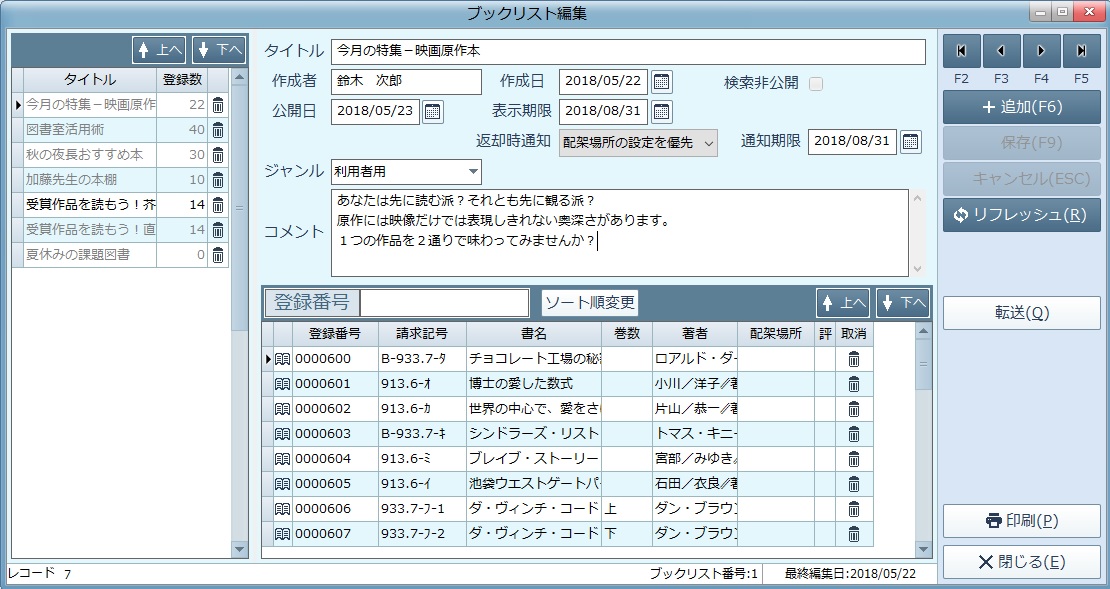The image size is (1110, 589).
Task: Move booklist up with left-panel 上へ button
Action: (x=159, y=50)
